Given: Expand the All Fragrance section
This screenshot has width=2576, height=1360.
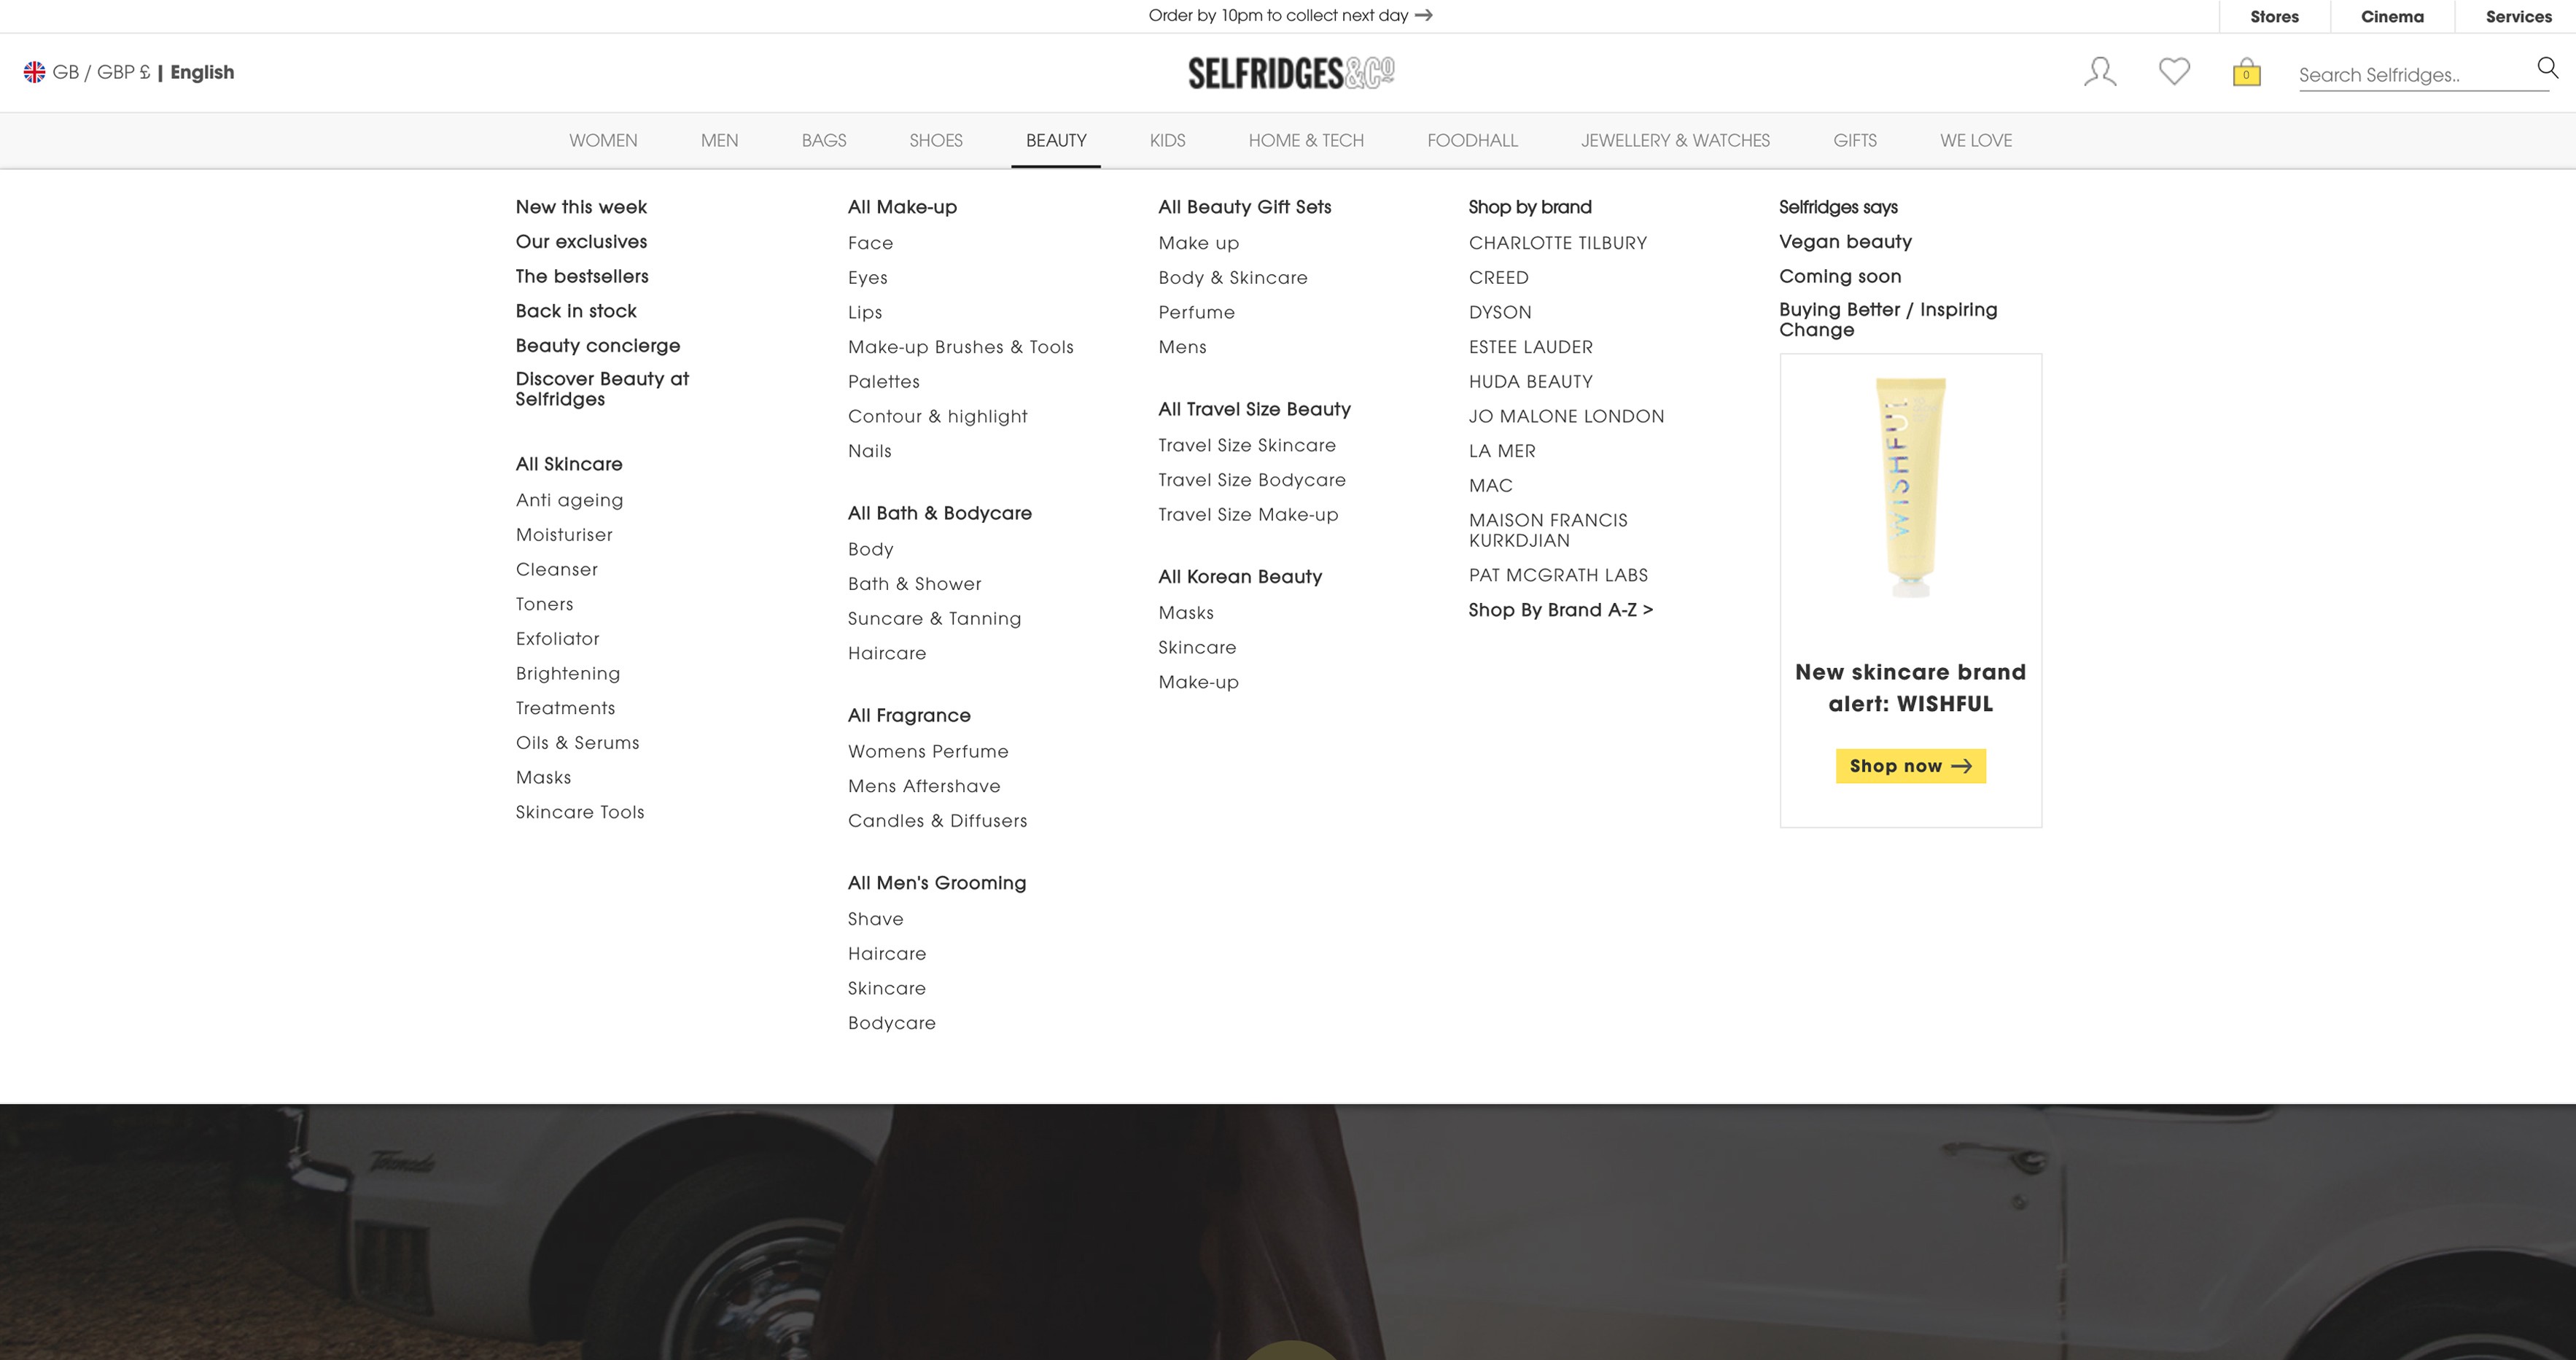Looking at the screenshot, I should click(x=908, y=714).
